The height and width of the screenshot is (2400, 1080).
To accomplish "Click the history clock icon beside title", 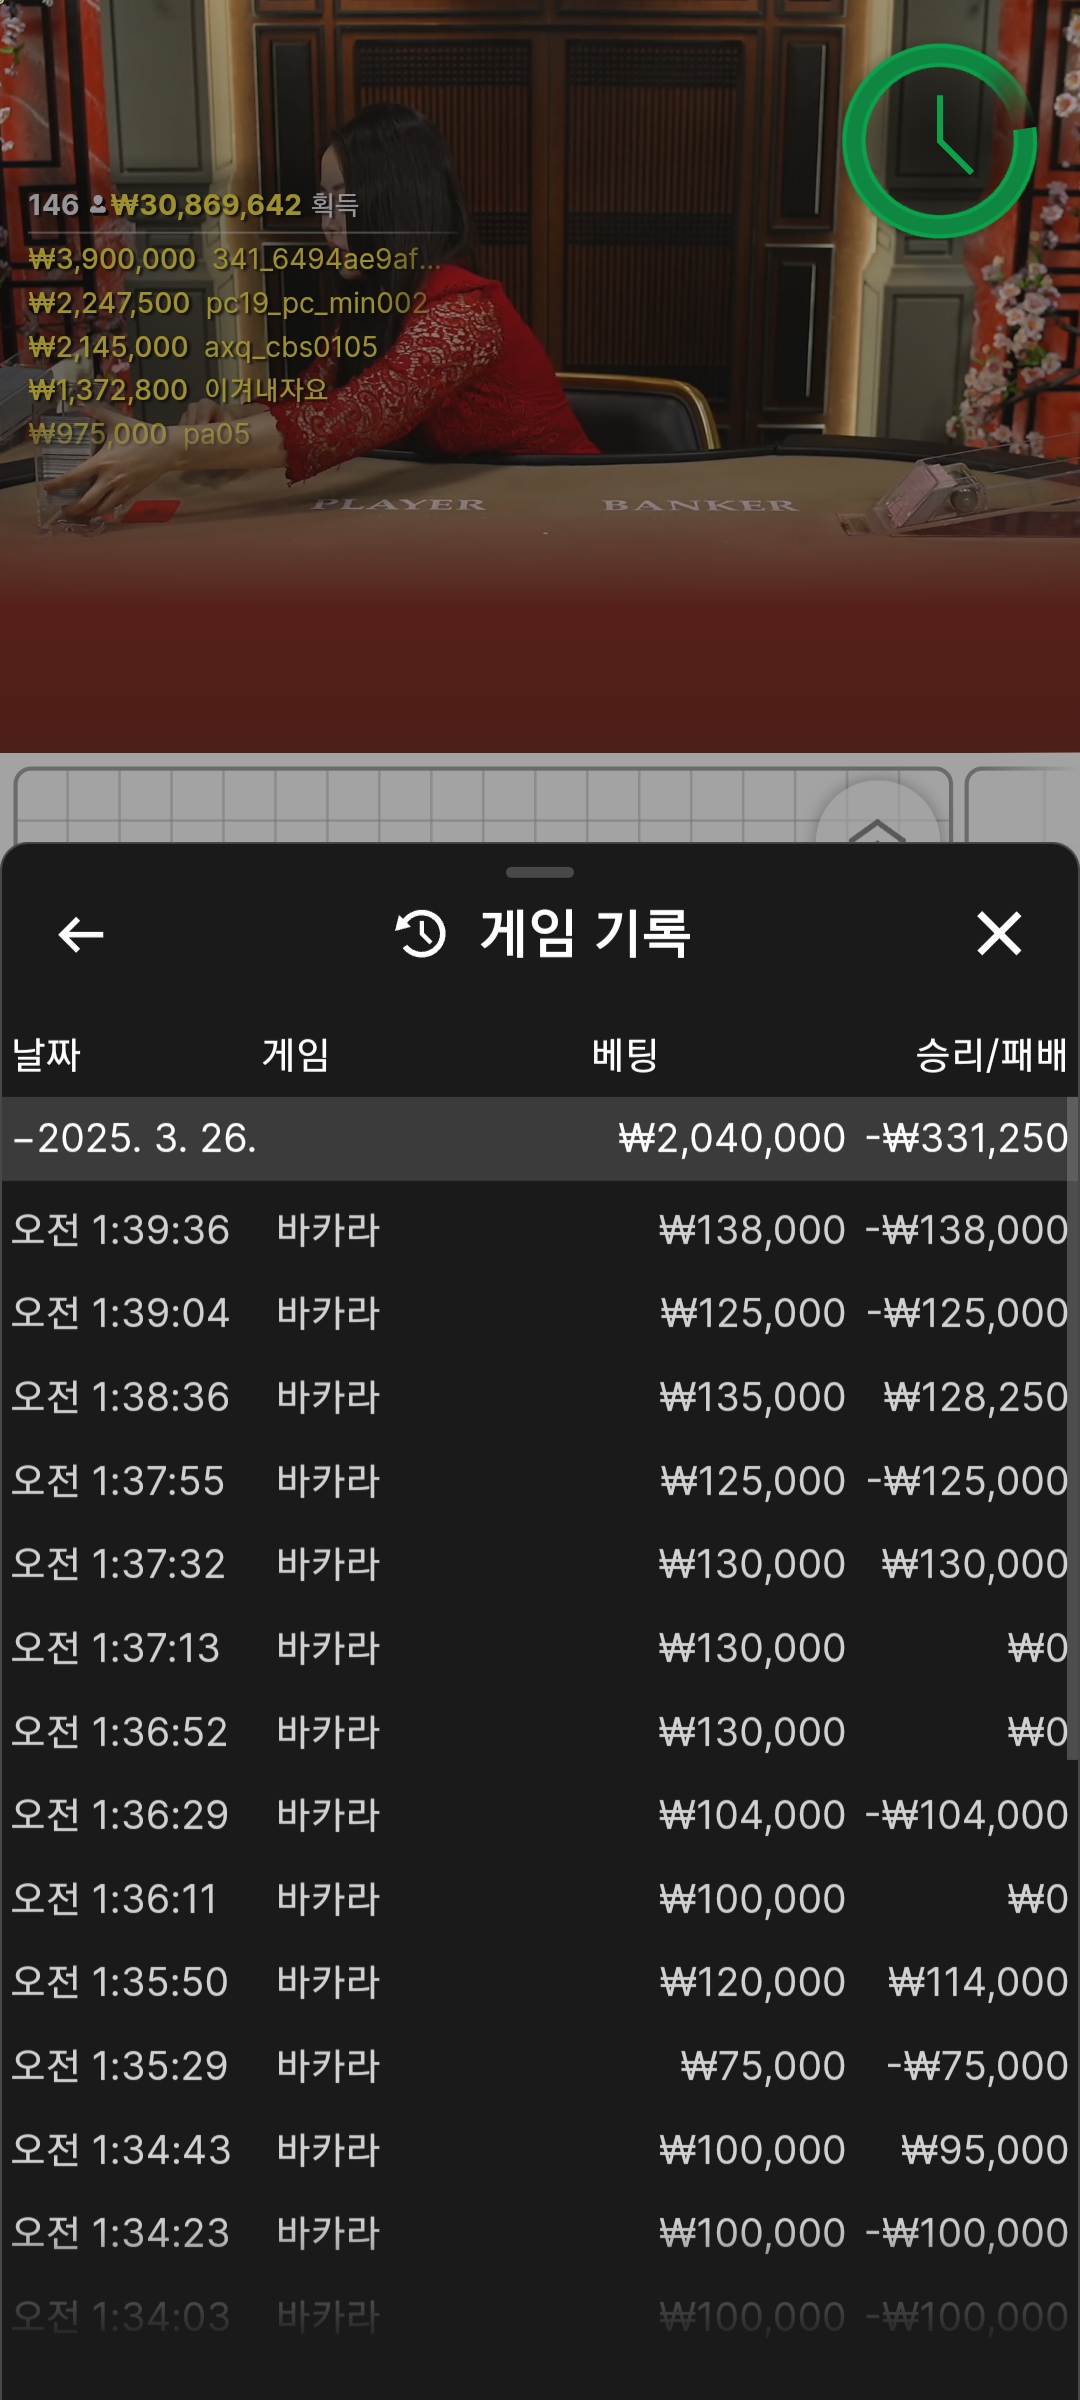I will click(421, 934).
